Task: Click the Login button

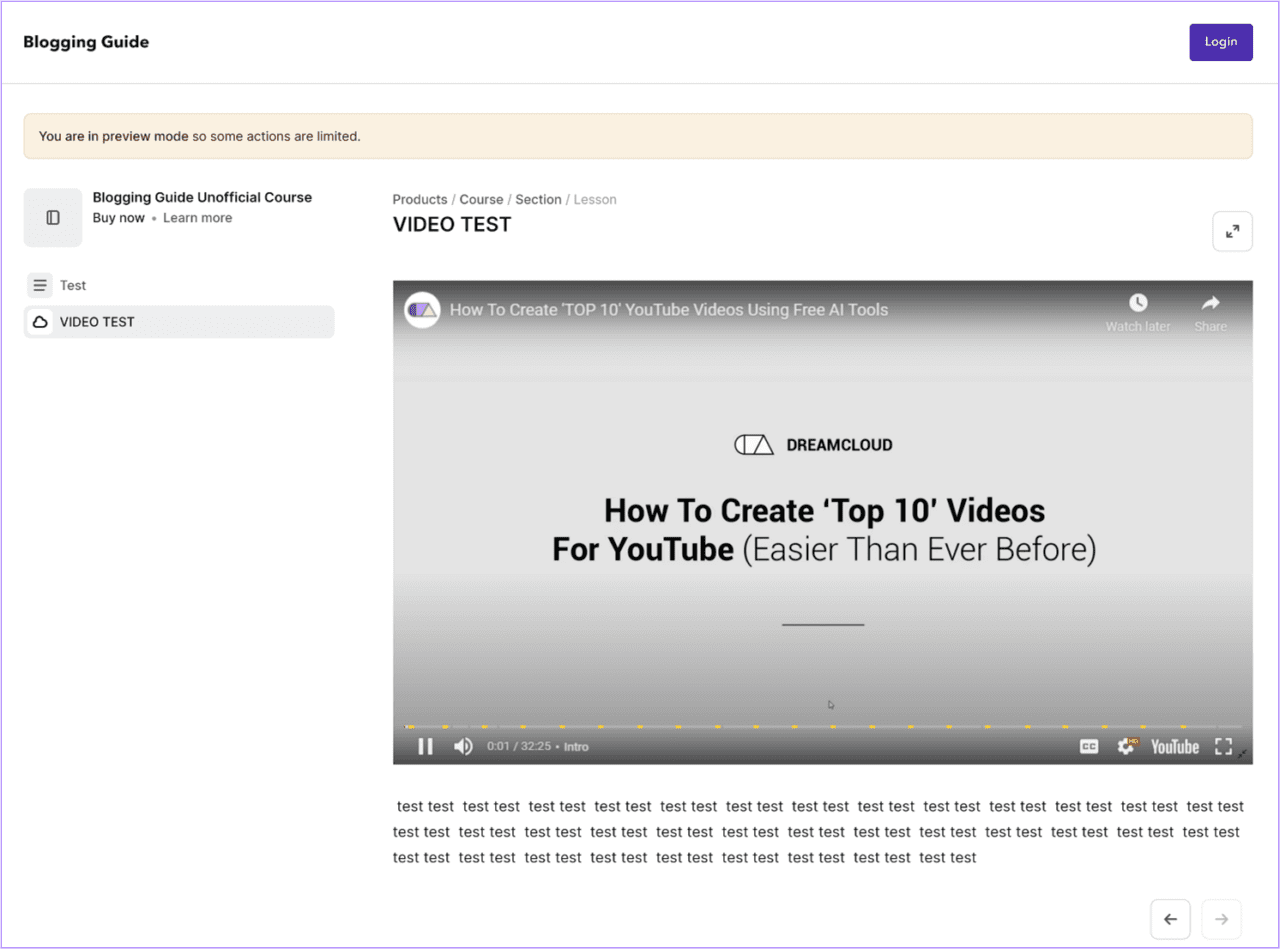Action: 1220,42
